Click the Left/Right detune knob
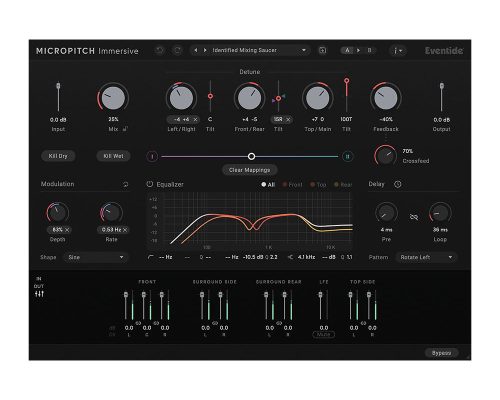This screenshot has height=400, width=500. click(181, 98)
